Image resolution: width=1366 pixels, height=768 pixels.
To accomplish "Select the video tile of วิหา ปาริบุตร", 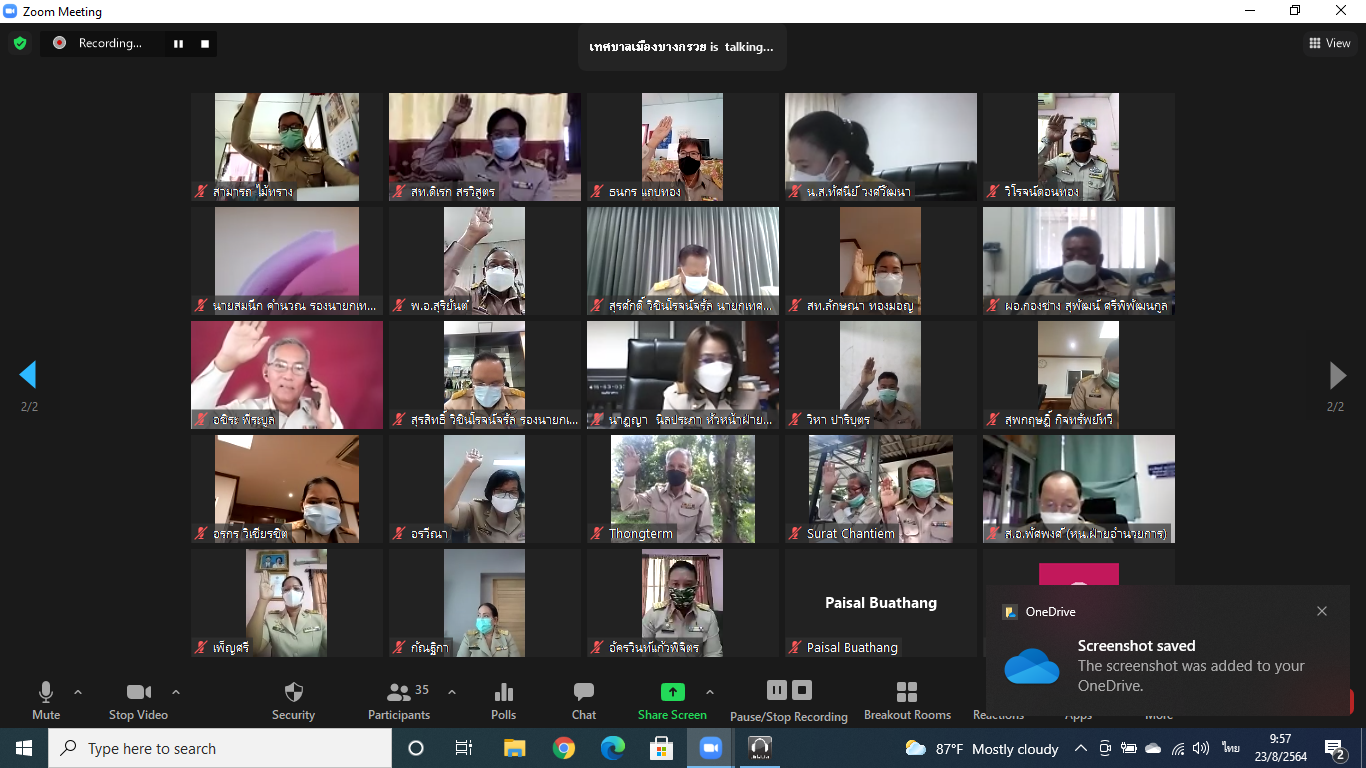I will click(x=881, y=375).
